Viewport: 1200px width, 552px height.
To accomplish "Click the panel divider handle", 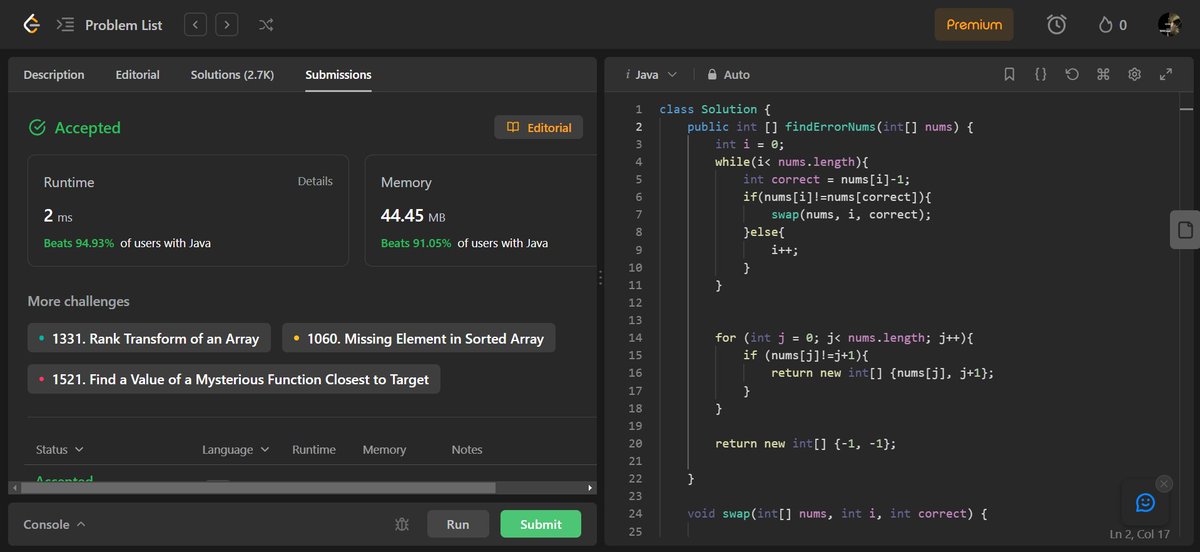I will pyautogui.click(x=600, y=277).
